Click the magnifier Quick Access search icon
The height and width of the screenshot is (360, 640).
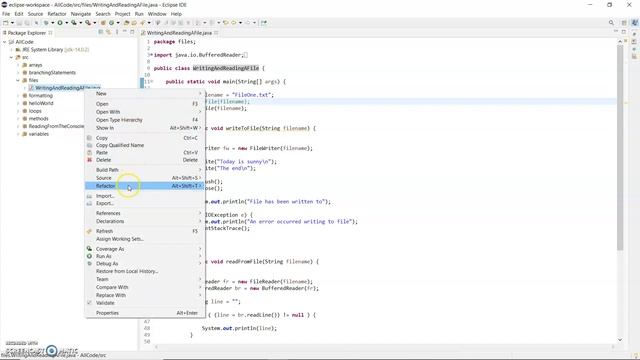pyautogui.click(x=611, y=23)
